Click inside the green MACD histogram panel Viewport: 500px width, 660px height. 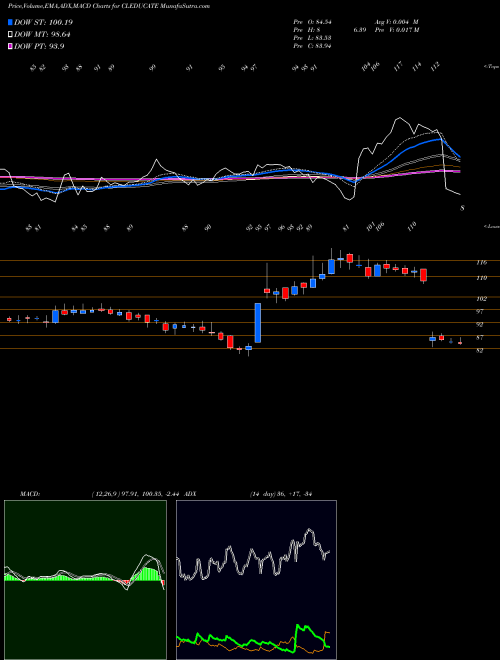pyautogui.click(x=85, y=580)
